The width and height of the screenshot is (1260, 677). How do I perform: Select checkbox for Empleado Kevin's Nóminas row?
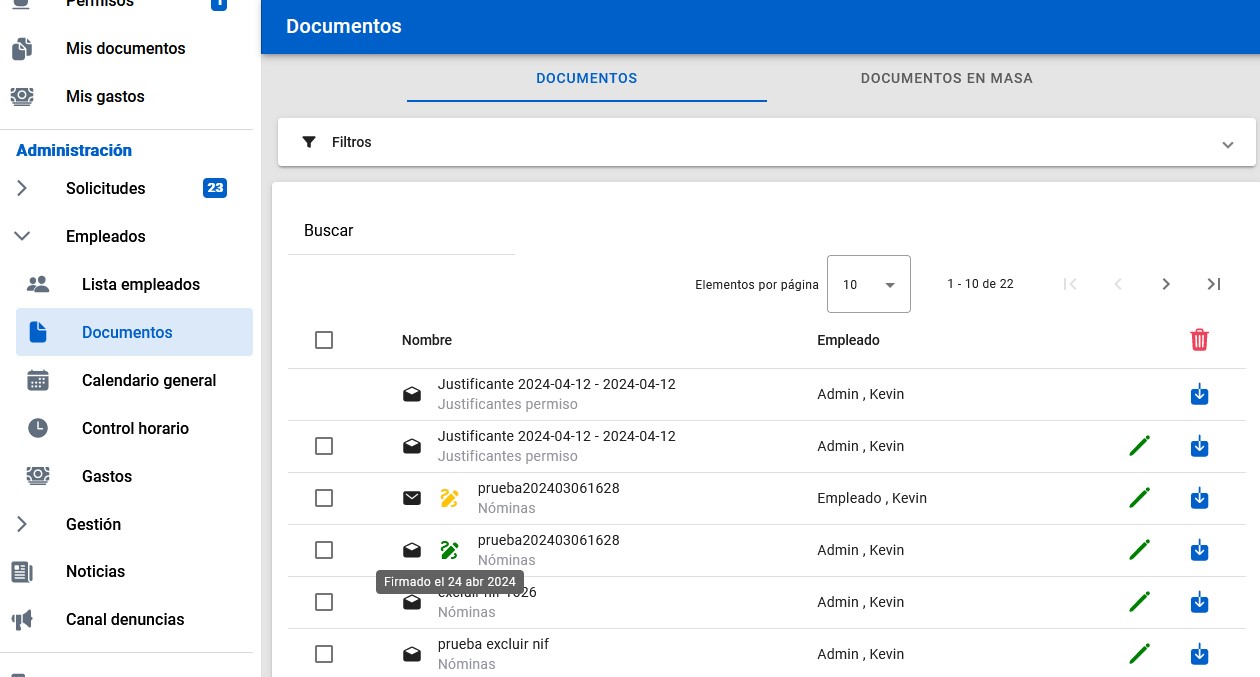[324, 498]
